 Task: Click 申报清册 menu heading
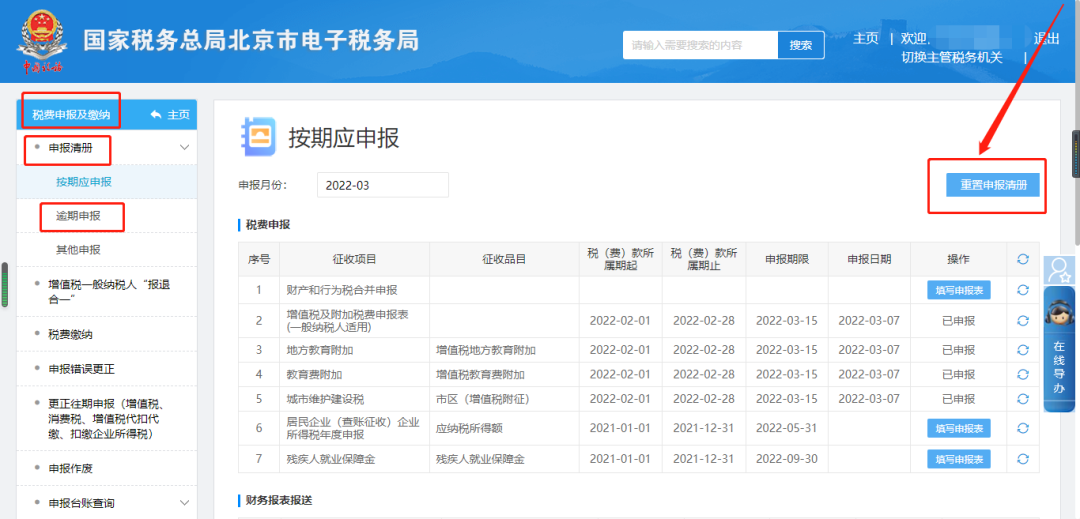click(70, 147)
